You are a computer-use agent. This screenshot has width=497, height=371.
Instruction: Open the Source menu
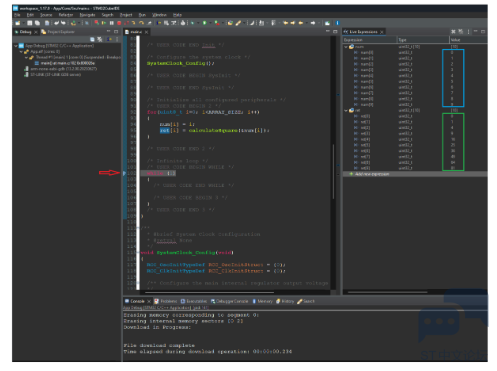tap(46, 15)
